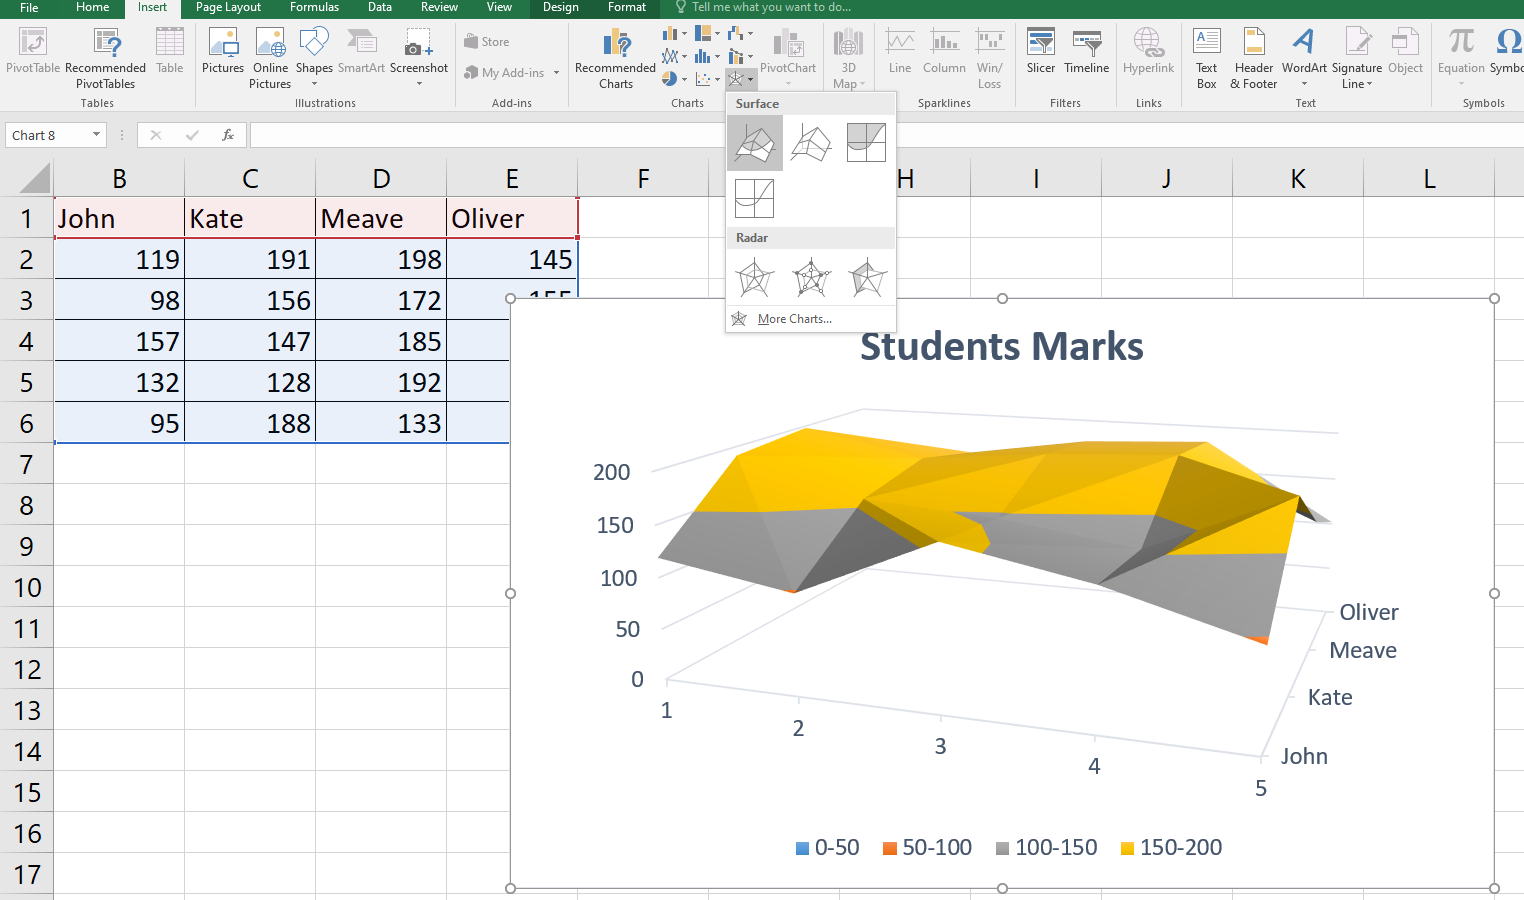Select the Wireframe Contour chart icon
This screenshot has width=1524, height=900.
(755, 198)
